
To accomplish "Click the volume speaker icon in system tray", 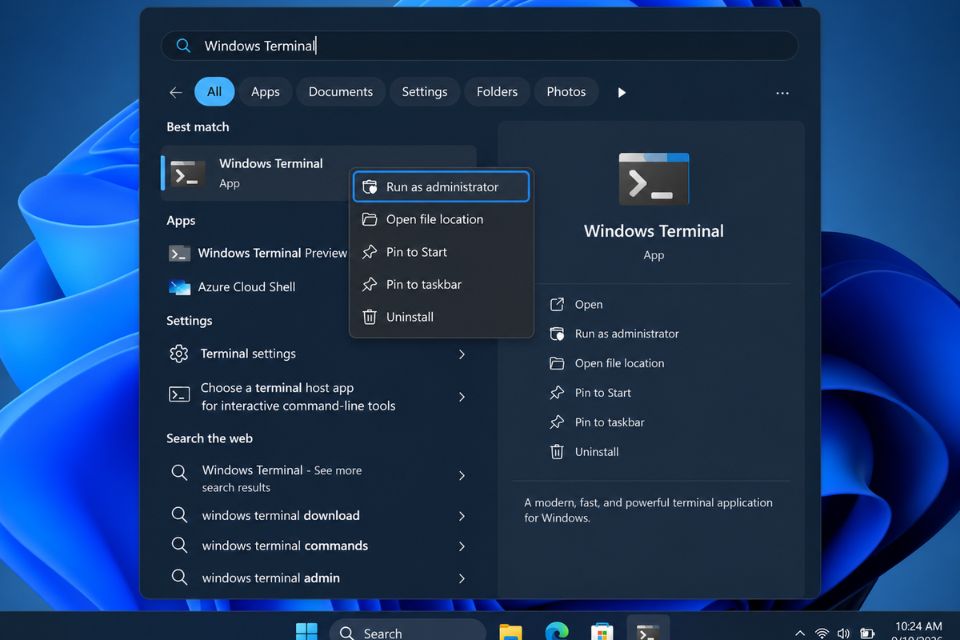I will point(844,633).
